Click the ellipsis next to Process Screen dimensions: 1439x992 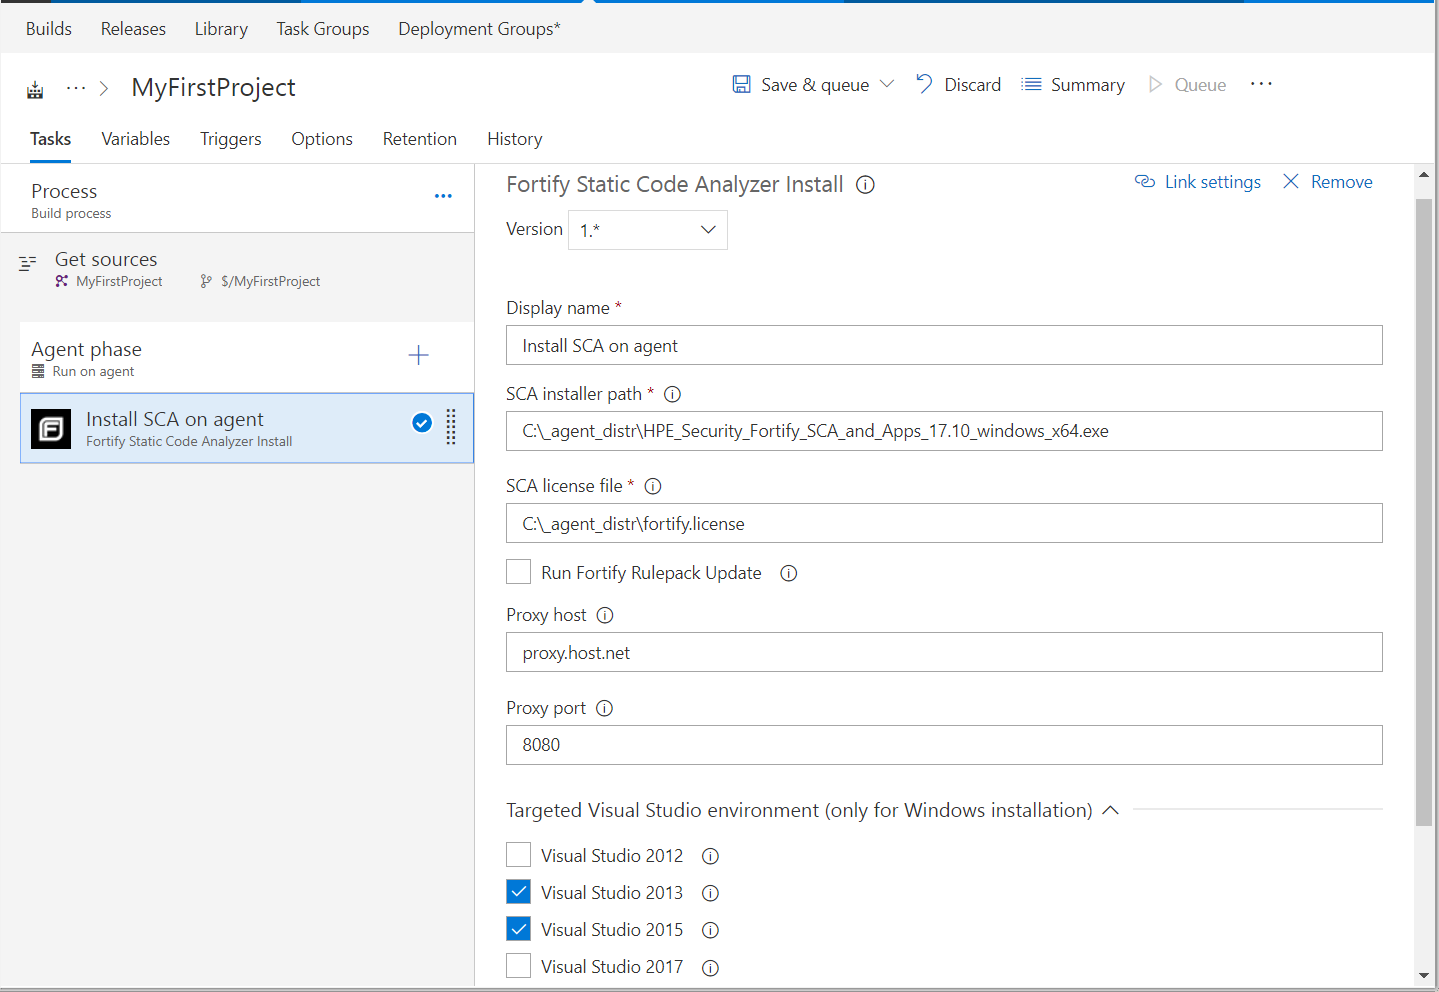[443, 196]
